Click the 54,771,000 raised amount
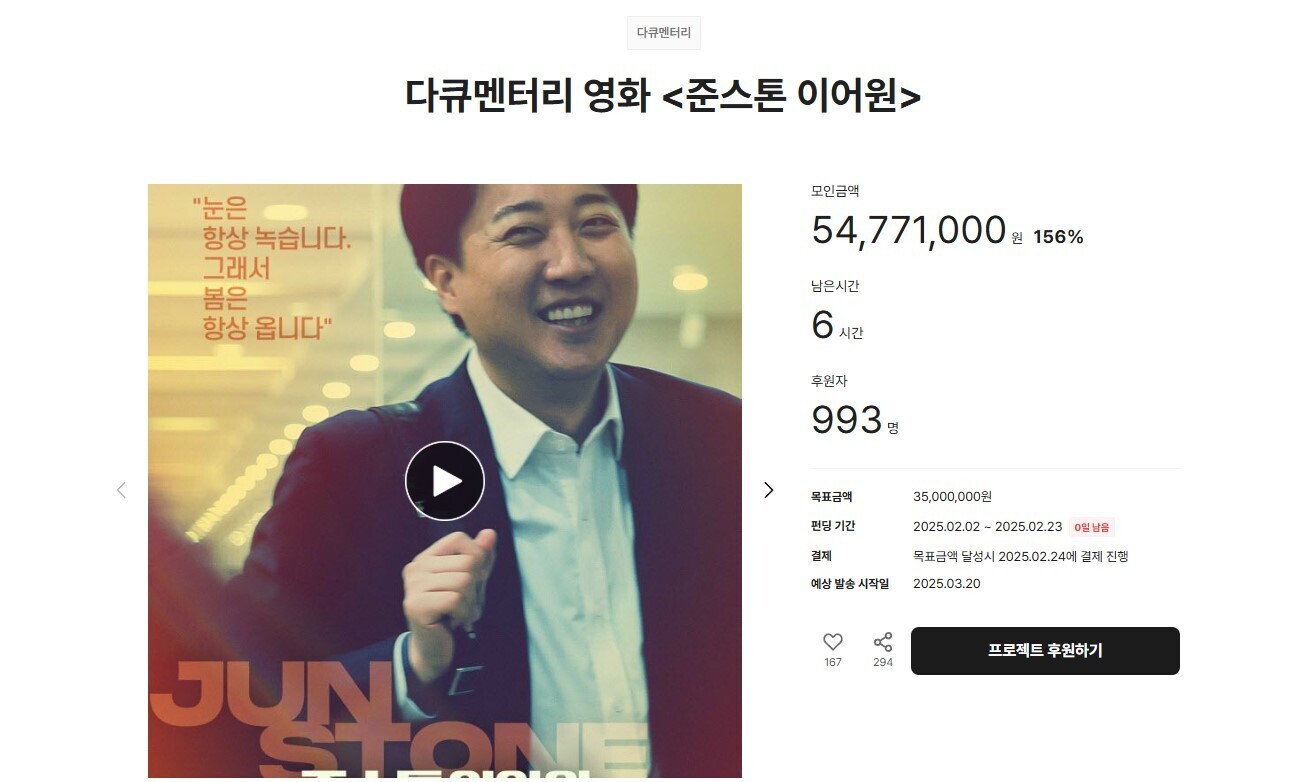The image size is (1306, 782). [x=908, y=230]
